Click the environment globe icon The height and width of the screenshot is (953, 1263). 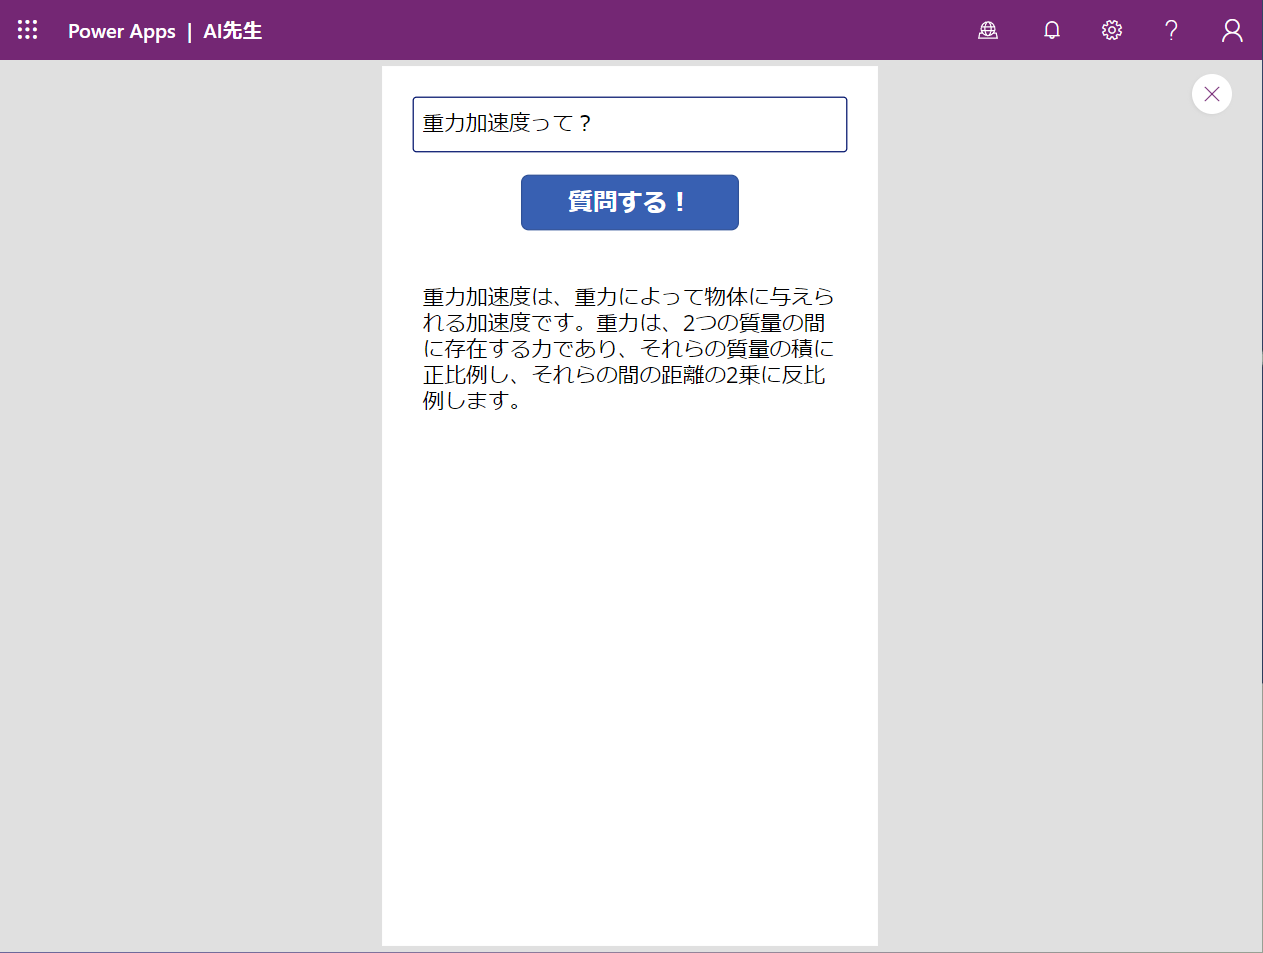click(x=988, y=30)
